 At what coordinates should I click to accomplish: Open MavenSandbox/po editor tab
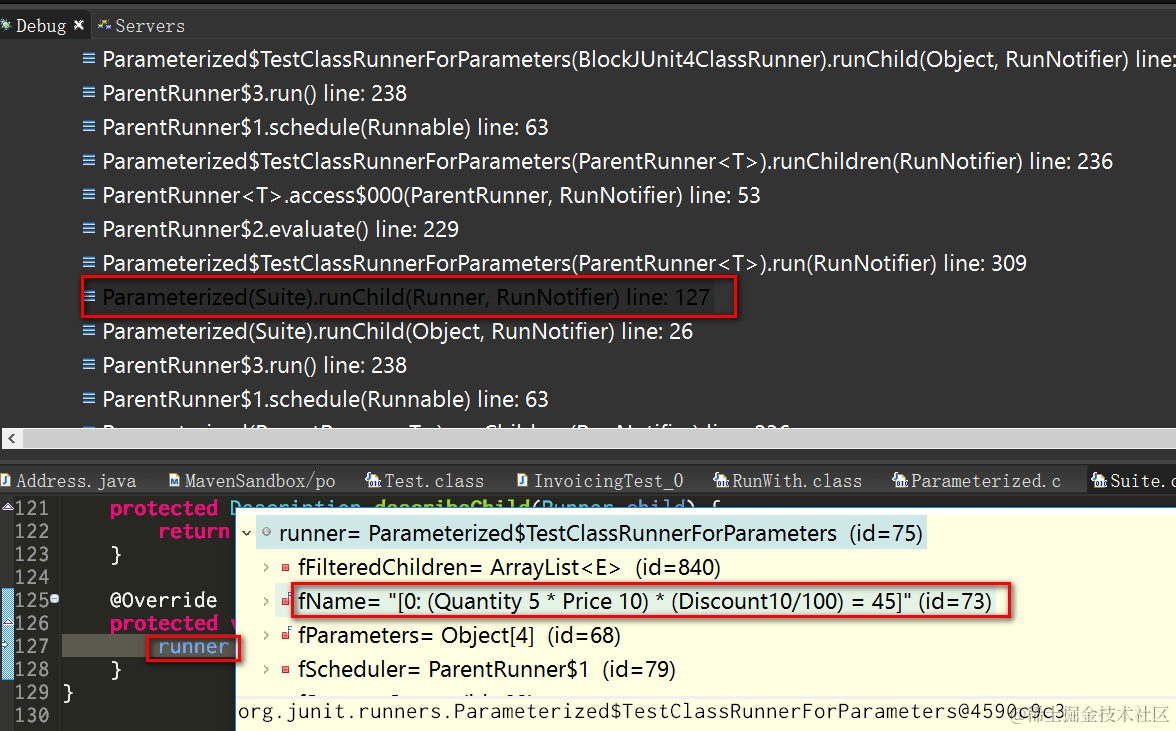coord(252,481)
